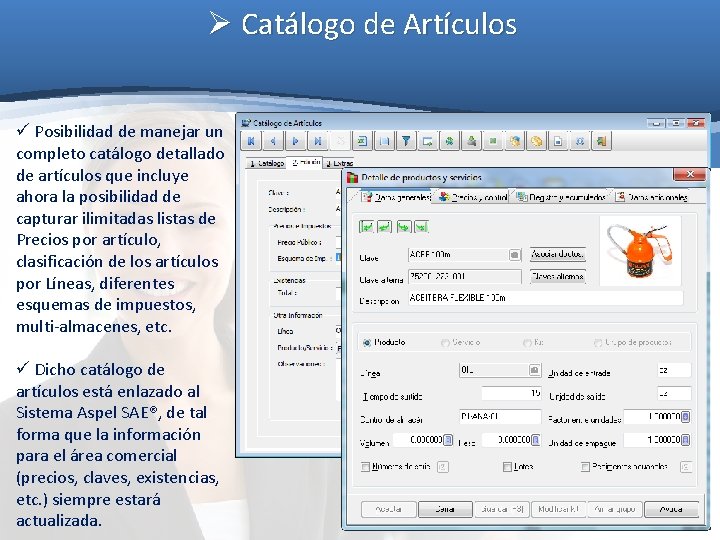Go to first record in Catálogo toolbar

coord(251,141)
